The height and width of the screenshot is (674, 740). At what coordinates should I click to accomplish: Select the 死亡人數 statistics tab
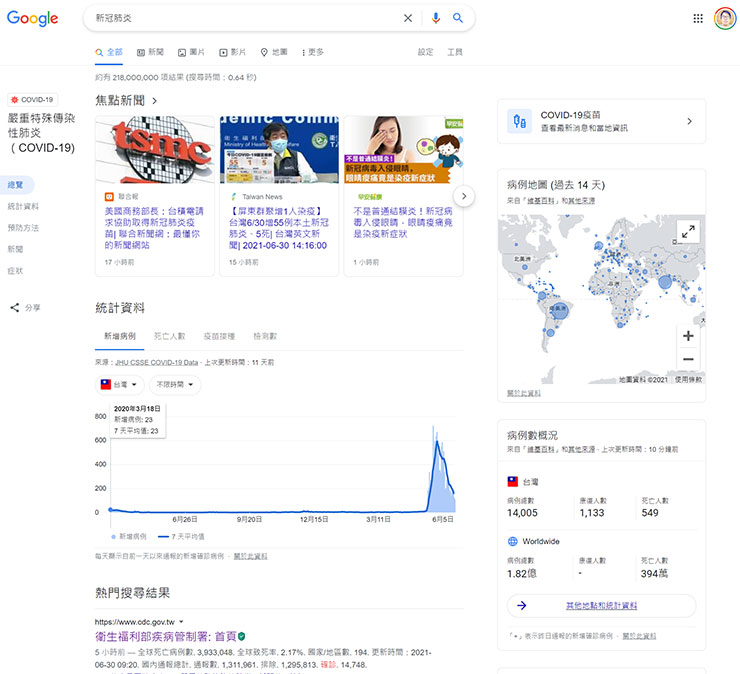pyautogui.click(x=169, y=336)
